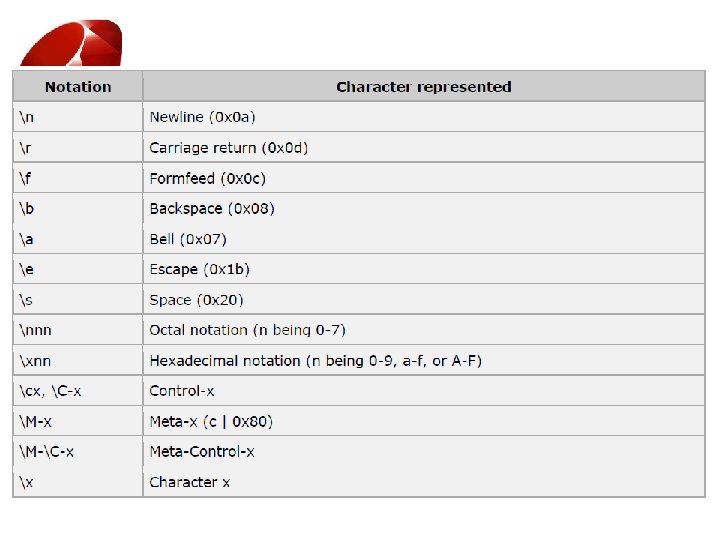Select the Control-x description cell
Viewport: 720px width, 540px height.
coord(423,391)
